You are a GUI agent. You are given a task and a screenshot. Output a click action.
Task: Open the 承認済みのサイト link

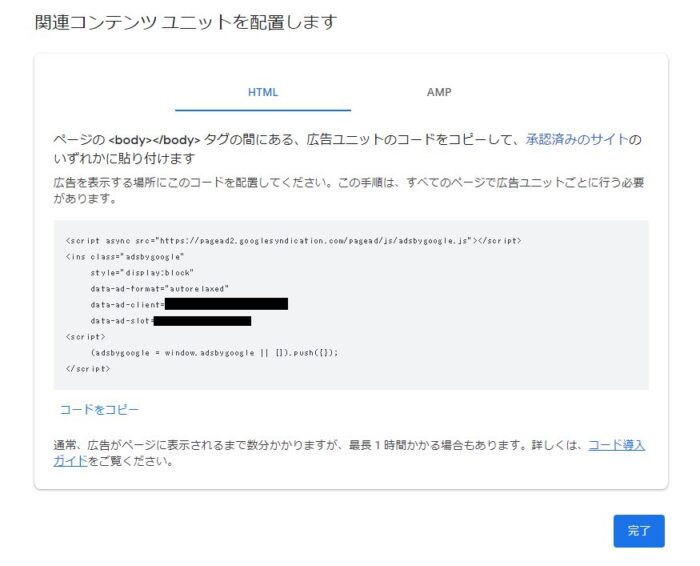tap(577, 140)
